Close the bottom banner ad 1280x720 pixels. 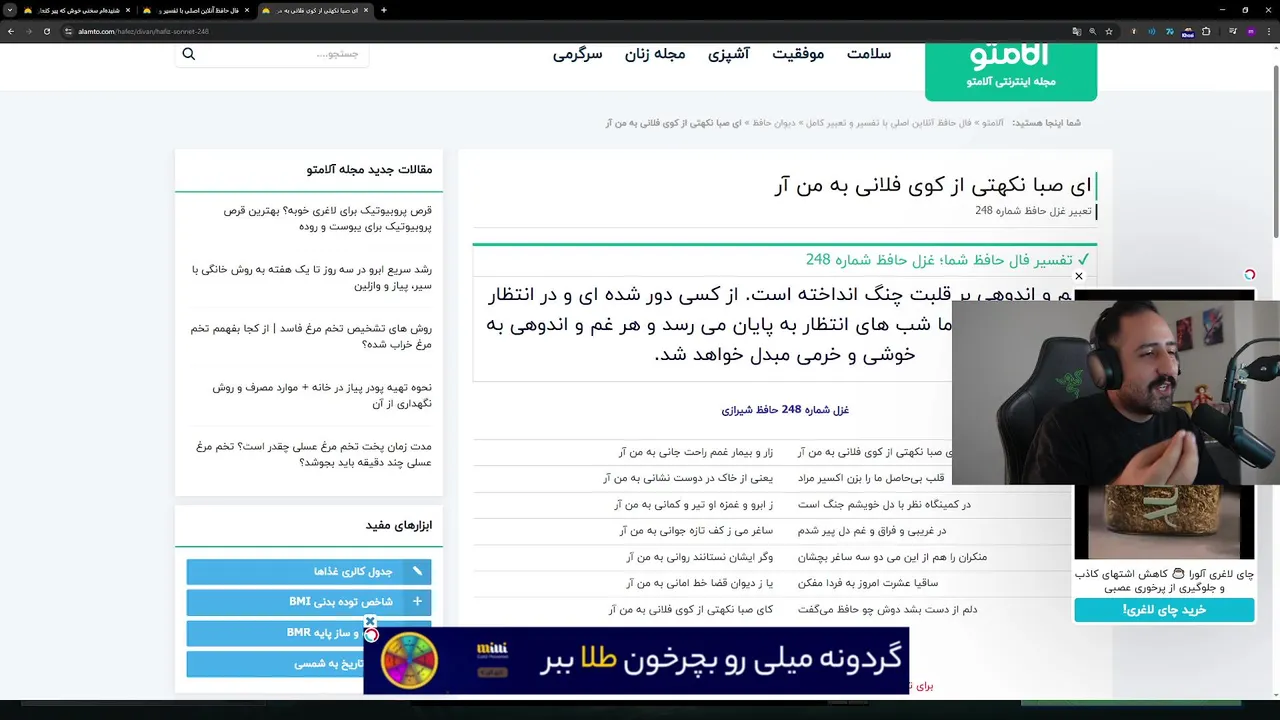pos(370,621)
